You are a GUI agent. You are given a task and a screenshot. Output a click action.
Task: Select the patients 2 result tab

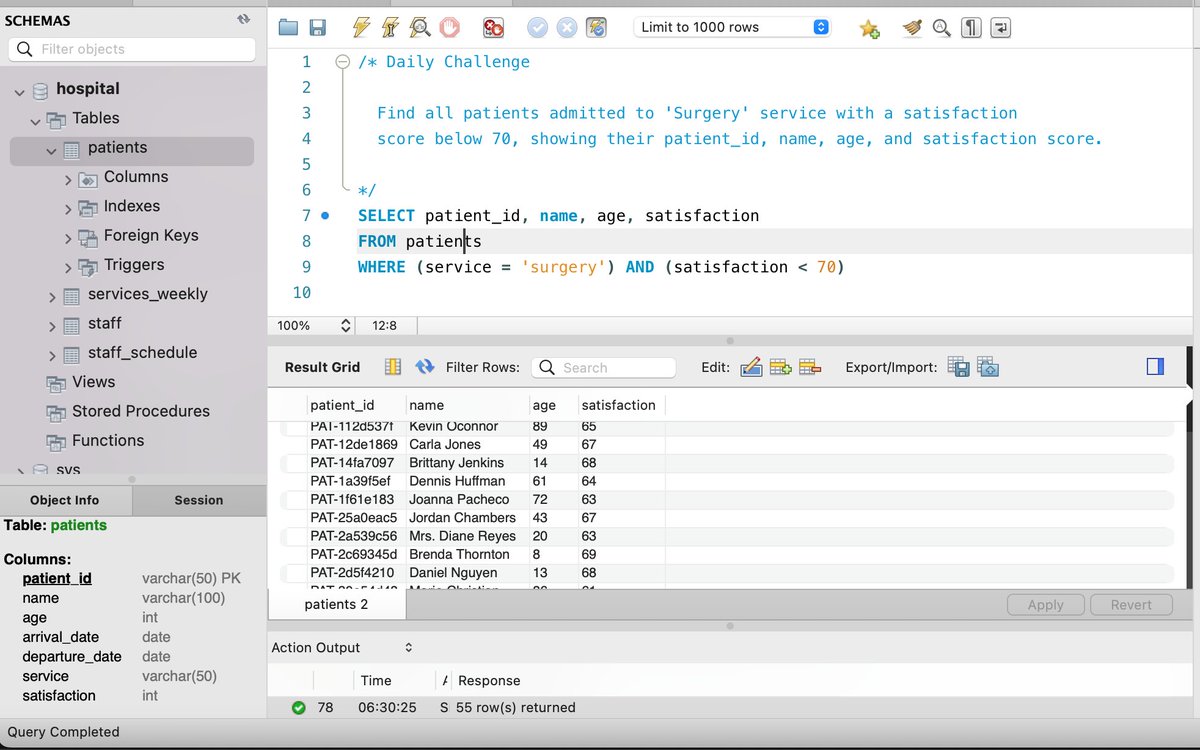tap(336, 605)
